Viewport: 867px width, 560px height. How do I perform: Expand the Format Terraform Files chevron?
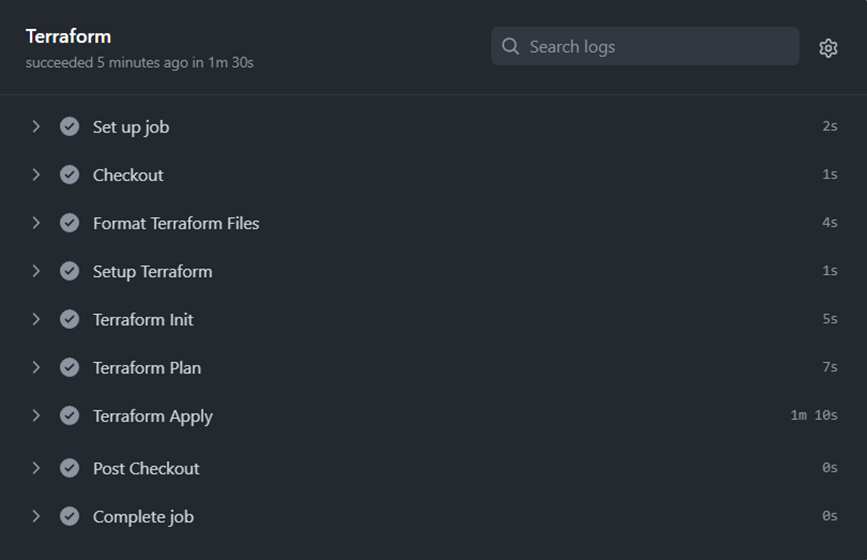point(36,223)
